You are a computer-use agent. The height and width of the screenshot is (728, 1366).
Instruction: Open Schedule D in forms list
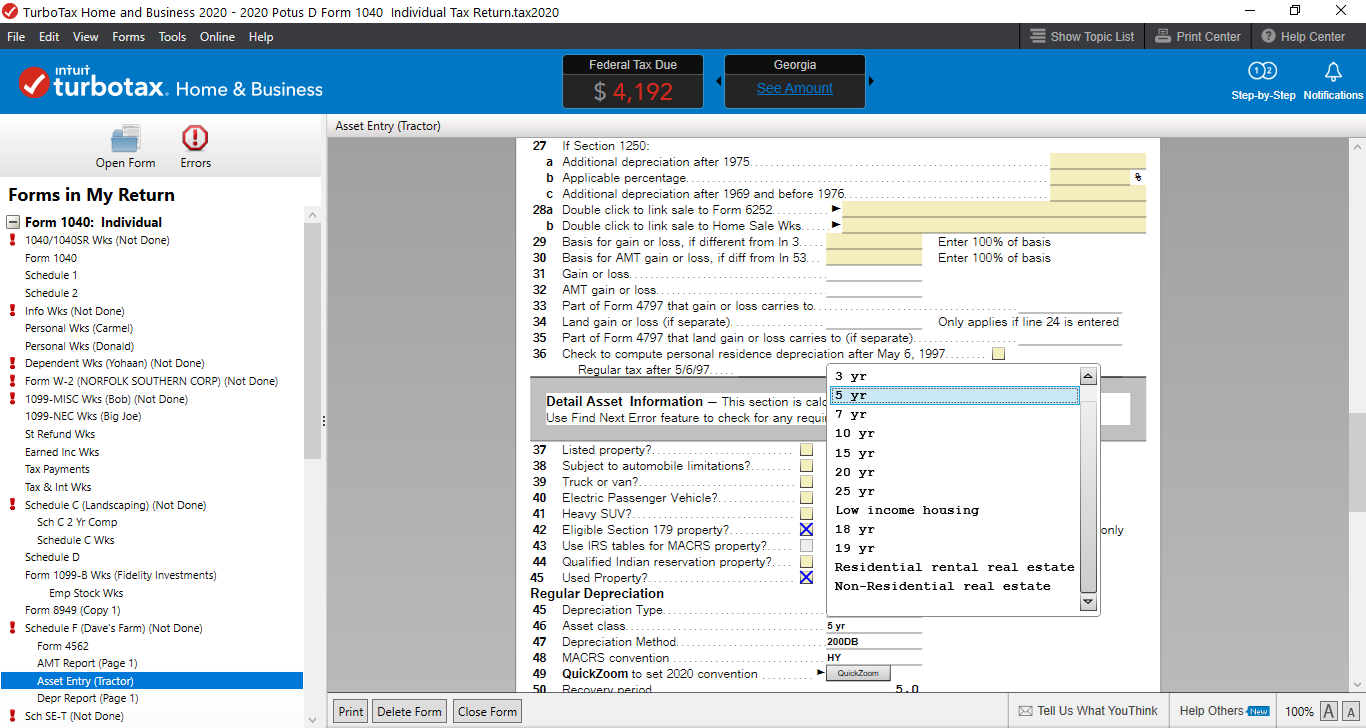(53, 557)
